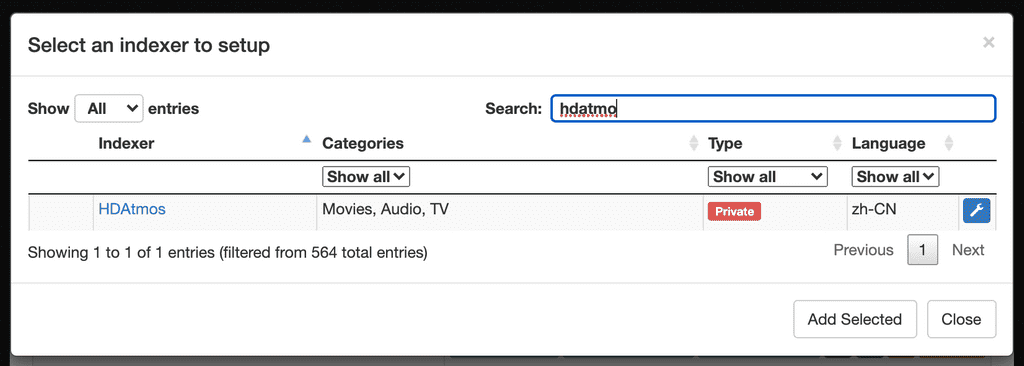Click the red Private type badge

click(x=735, y=211)
